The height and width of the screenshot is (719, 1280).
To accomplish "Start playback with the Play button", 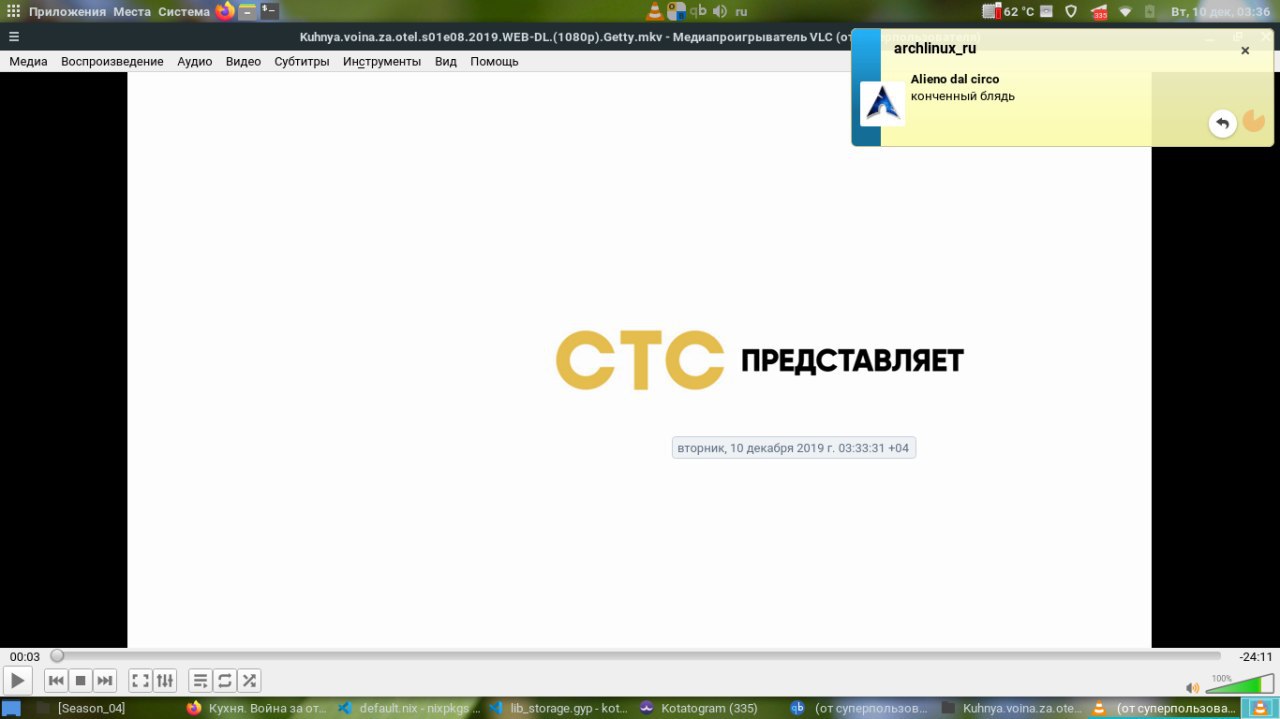I will click(17, 681).
